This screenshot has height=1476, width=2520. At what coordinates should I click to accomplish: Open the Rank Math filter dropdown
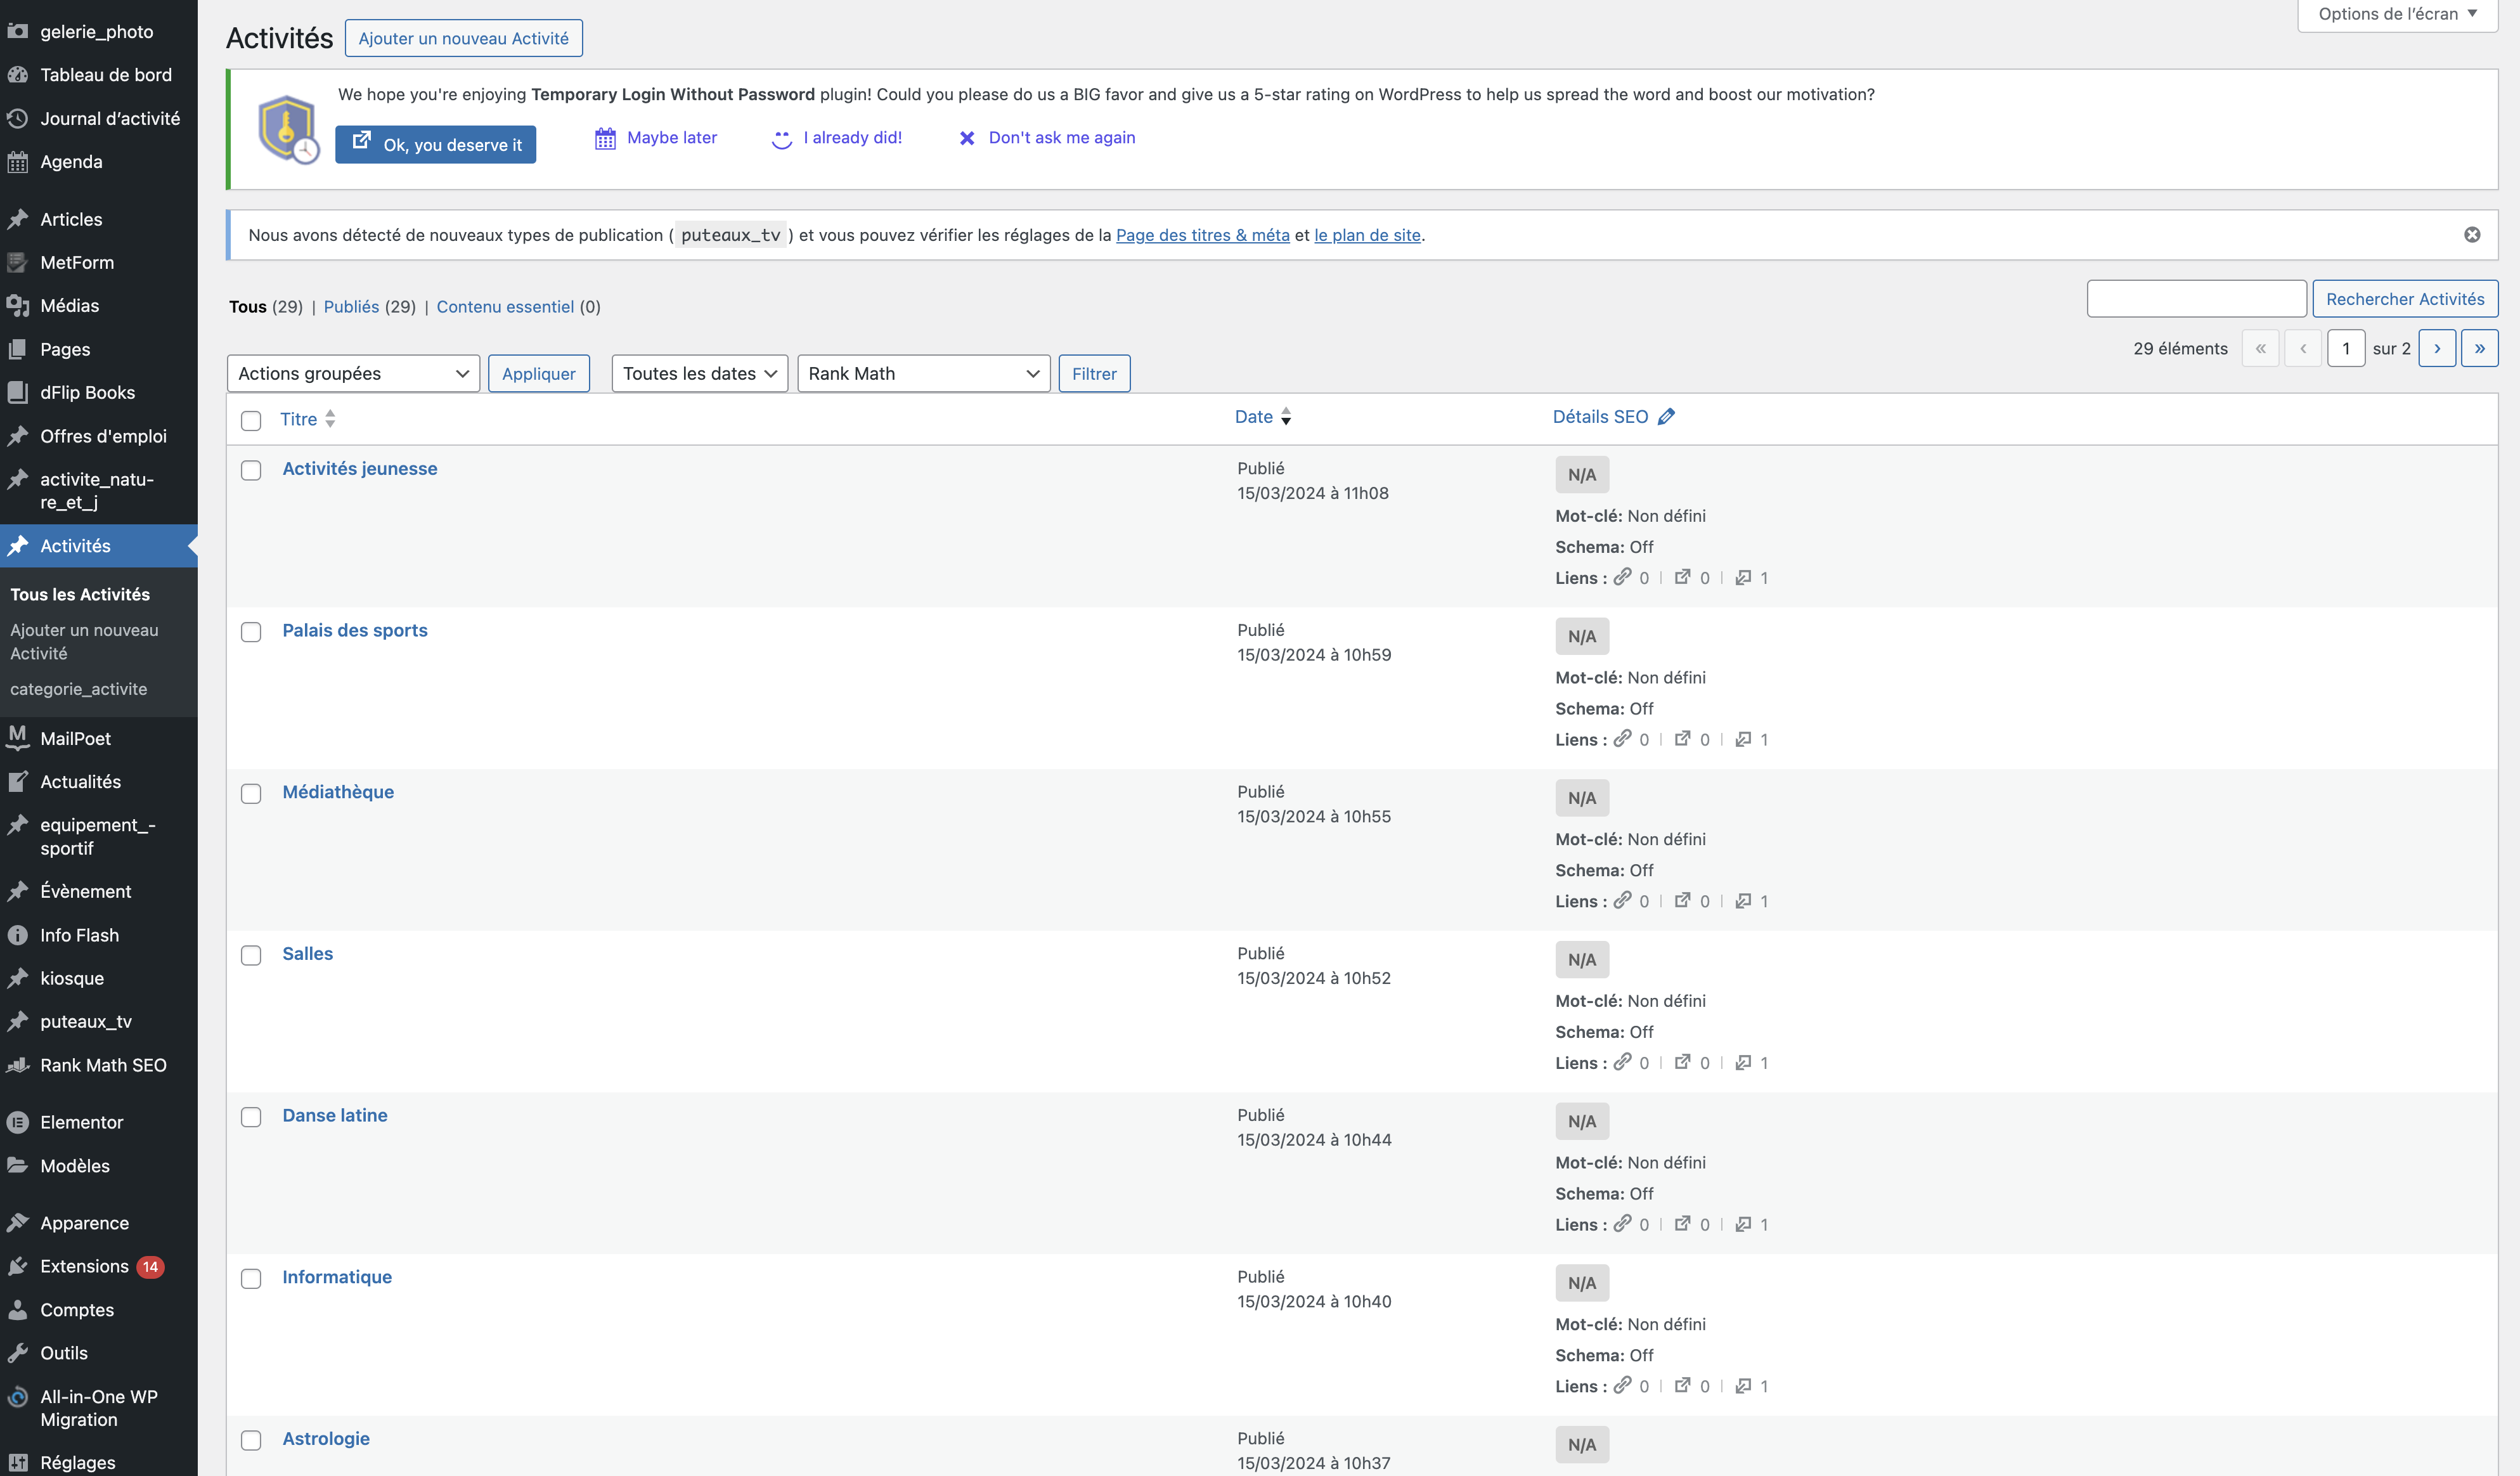click(923, 374)
